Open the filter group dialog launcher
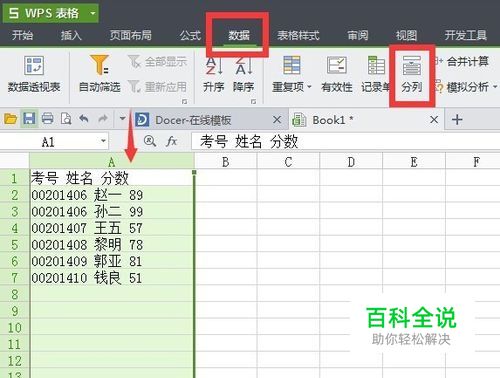 [x=184, y=101]
